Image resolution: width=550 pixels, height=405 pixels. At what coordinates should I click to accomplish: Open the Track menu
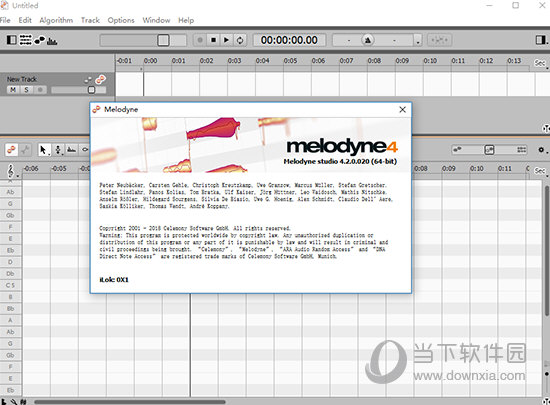[90, 20]
